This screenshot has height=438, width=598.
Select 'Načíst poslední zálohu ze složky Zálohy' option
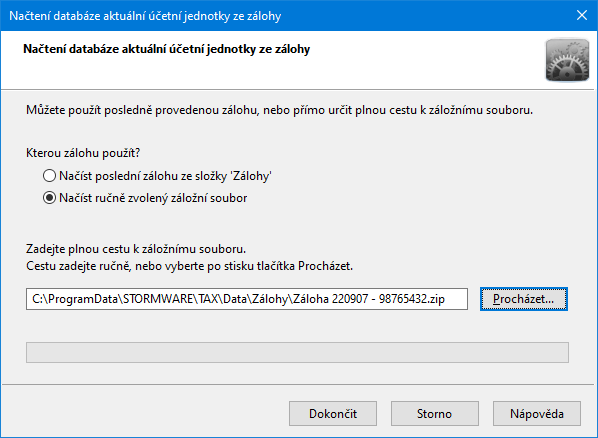tap(157, 176)
